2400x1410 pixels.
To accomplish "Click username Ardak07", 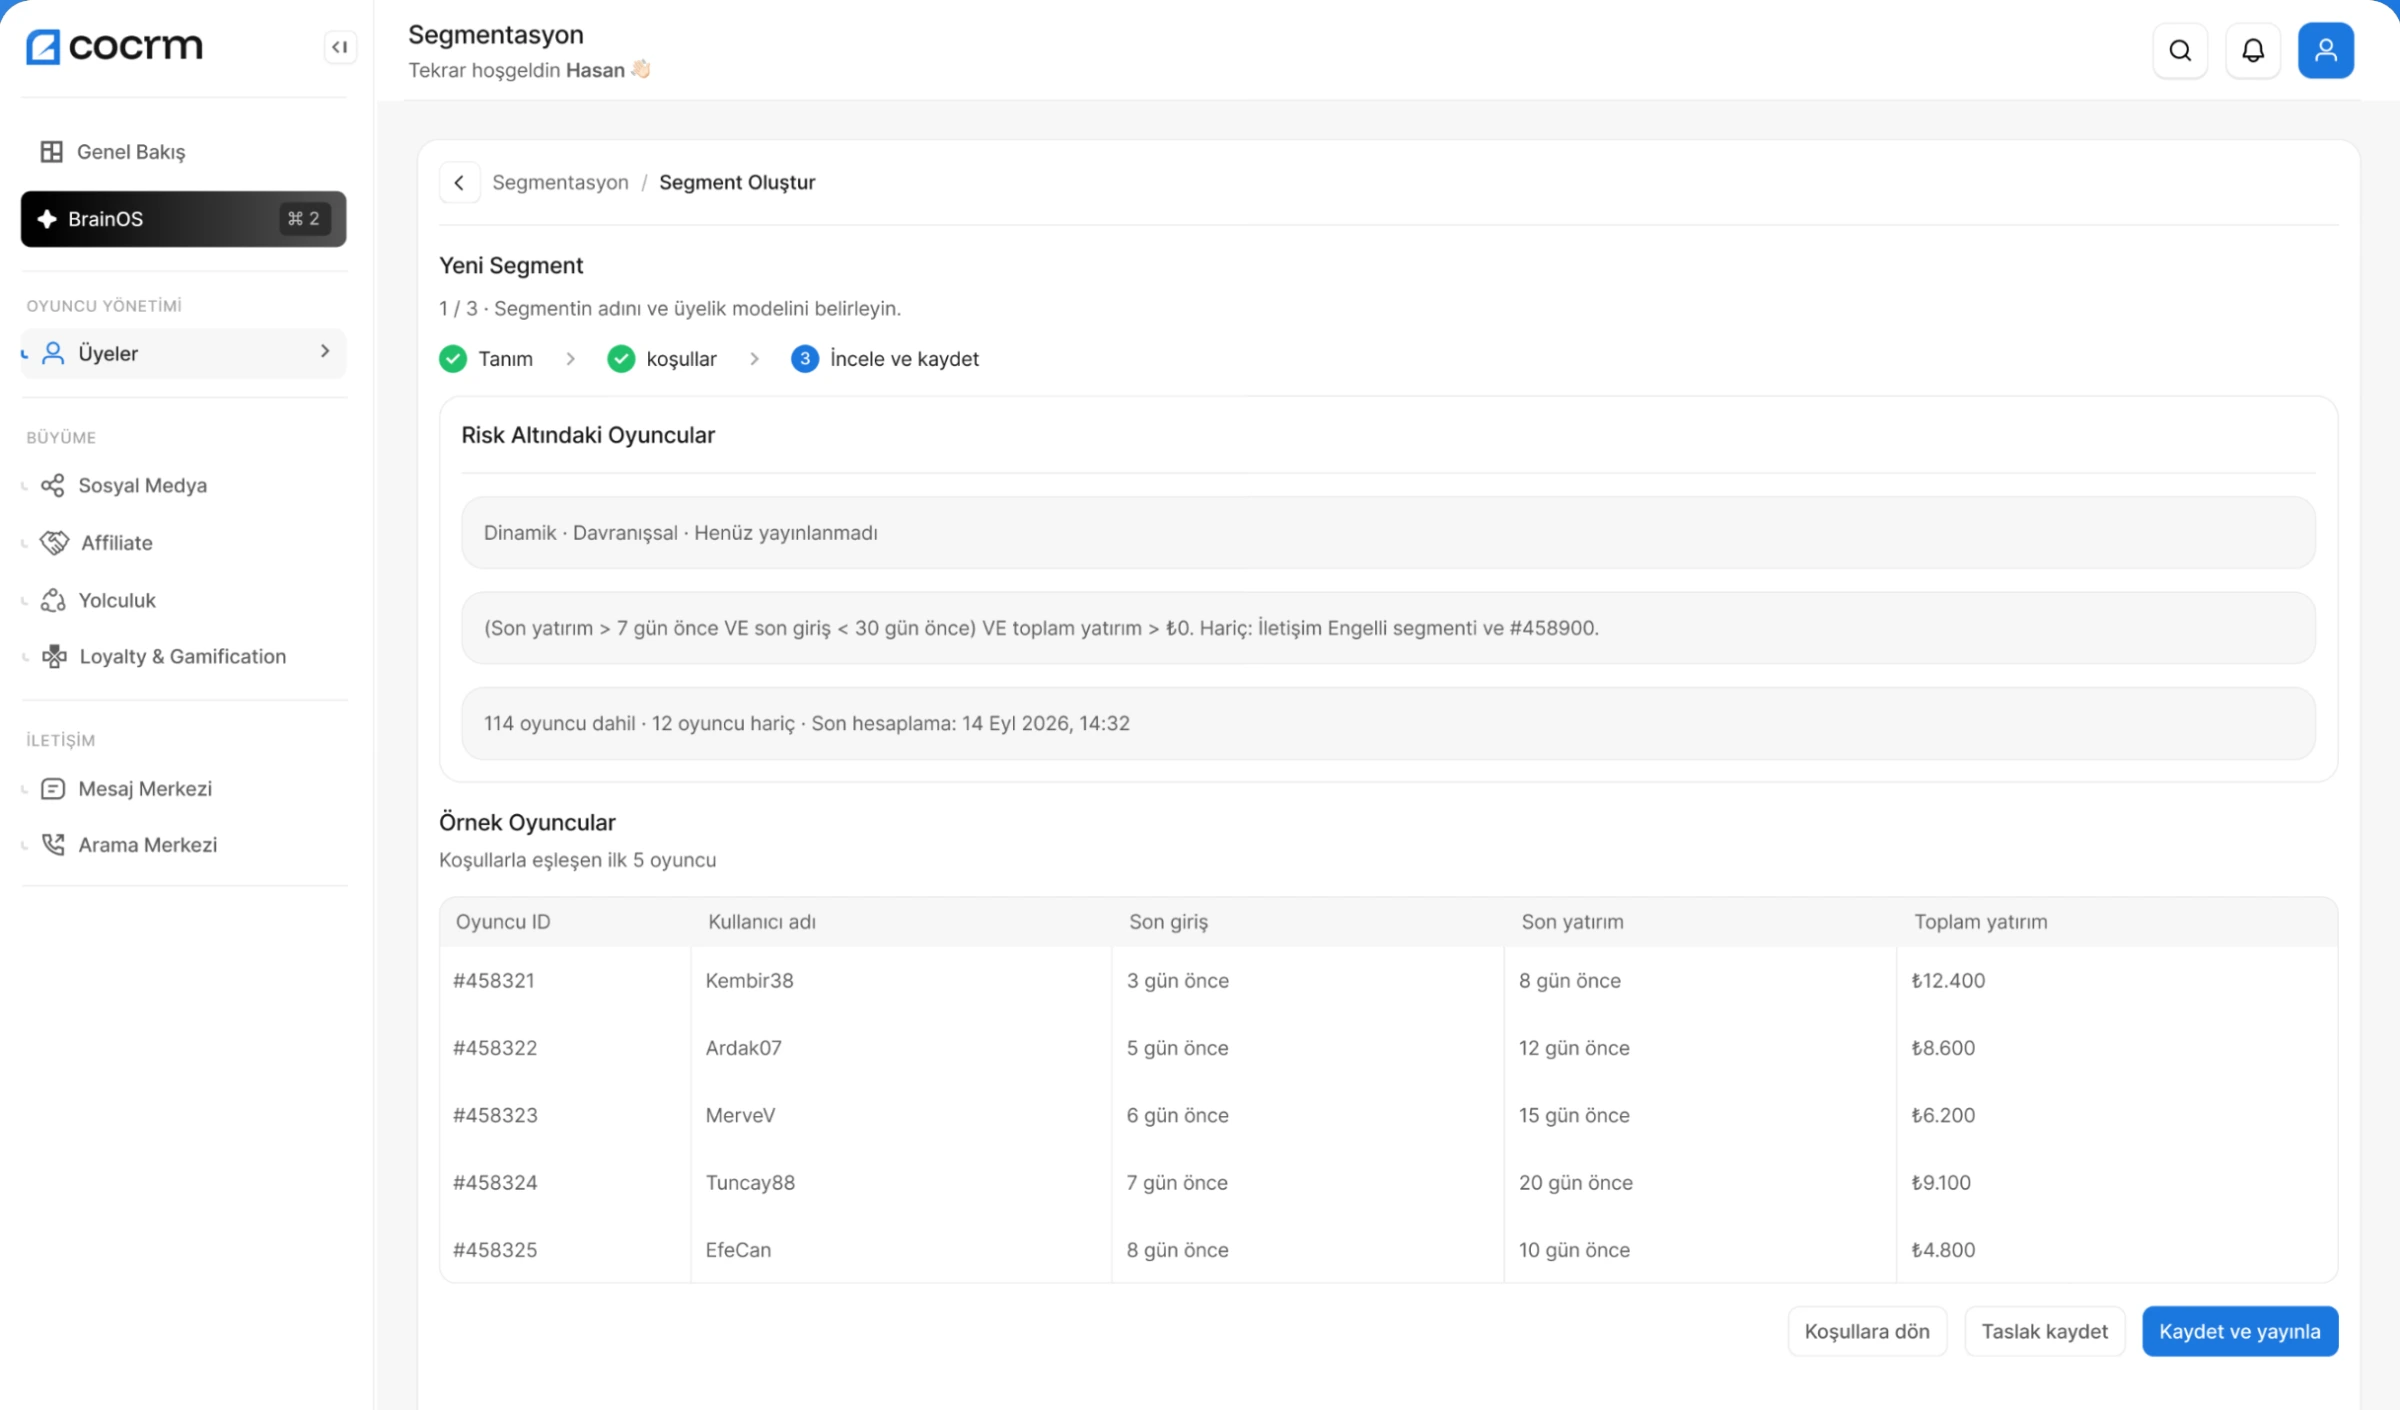I will (743, 1048).
